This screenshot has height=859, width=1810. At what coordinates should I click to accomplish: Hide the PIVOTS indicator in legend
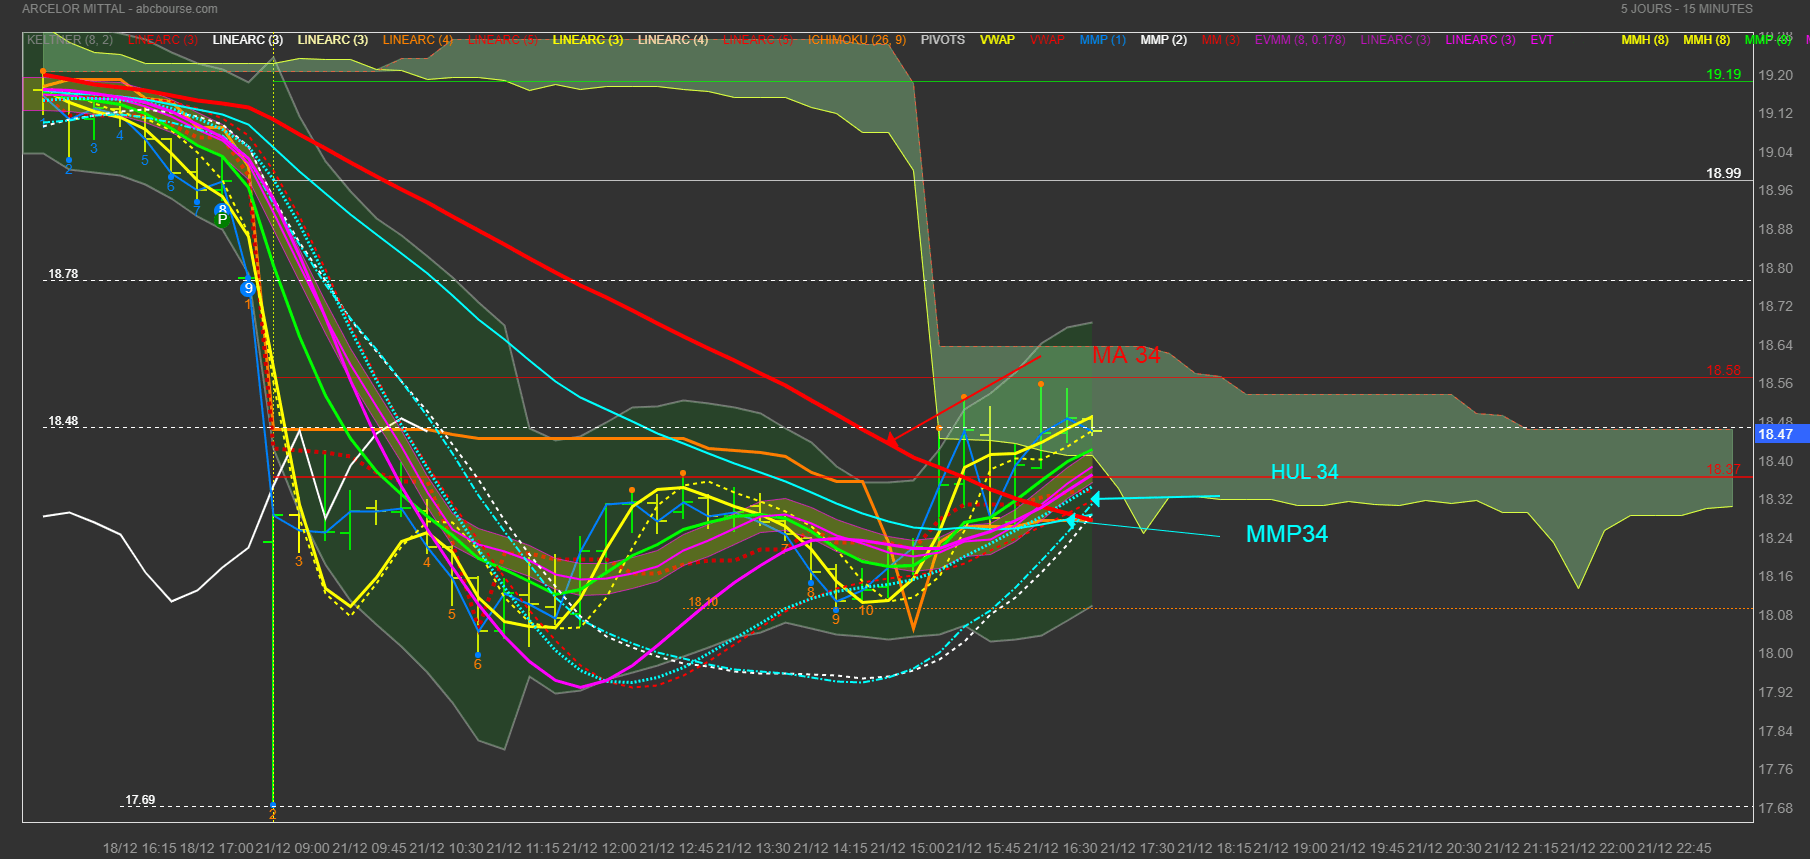point(942,40)
